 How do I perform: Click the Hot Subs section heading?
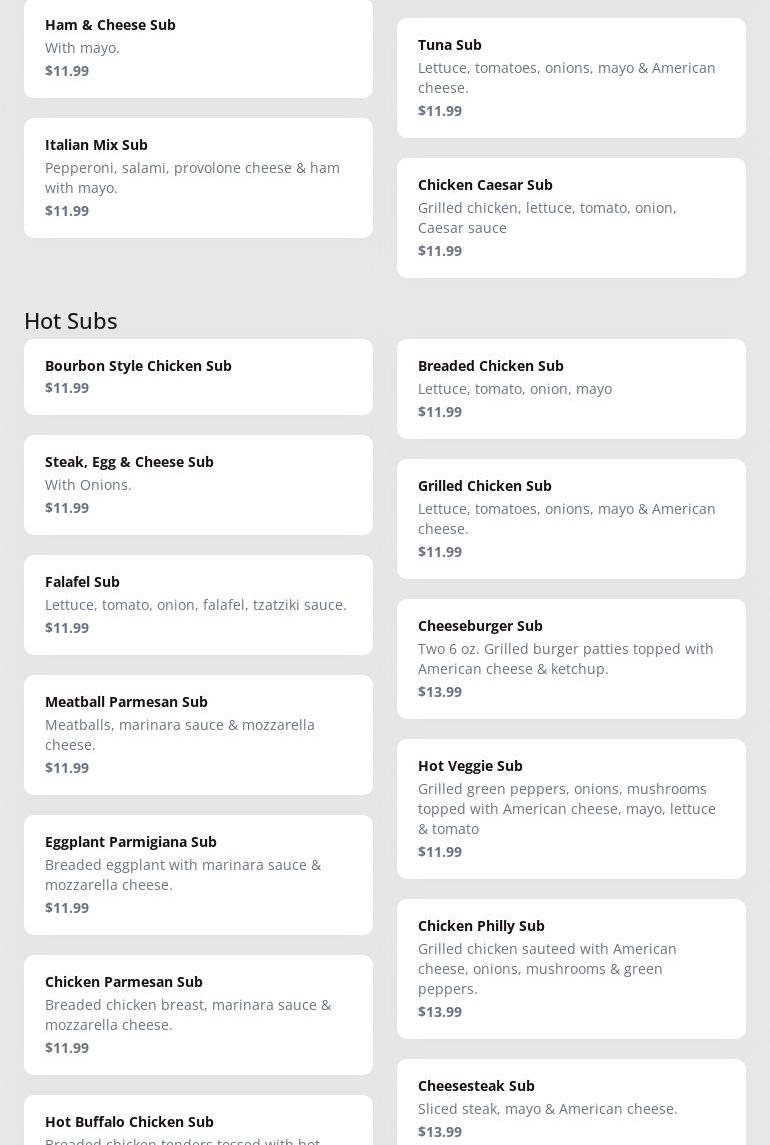click(71, 320)
